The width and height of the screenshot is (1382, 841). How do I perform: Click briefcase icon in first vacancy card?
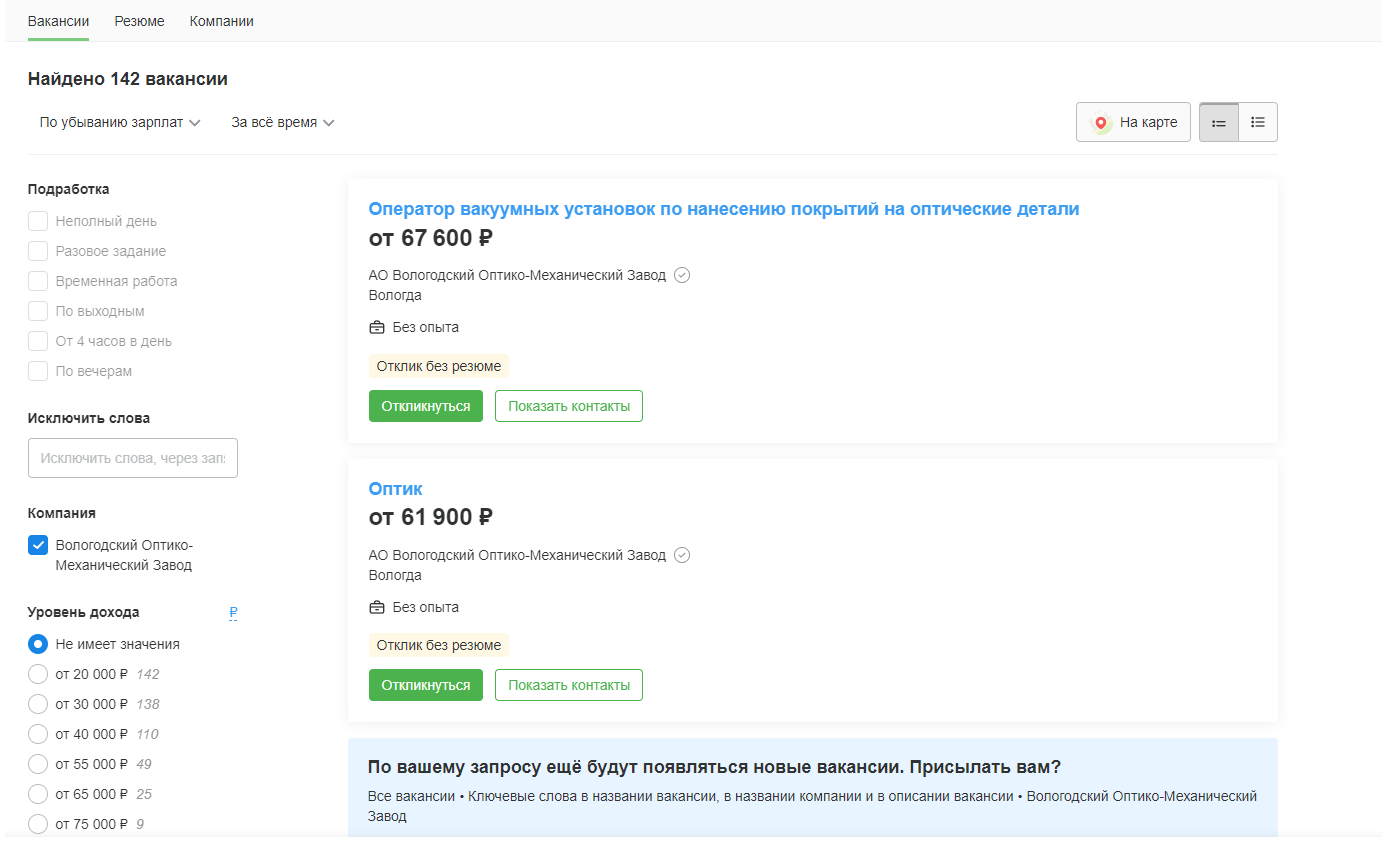click(377, 327)
